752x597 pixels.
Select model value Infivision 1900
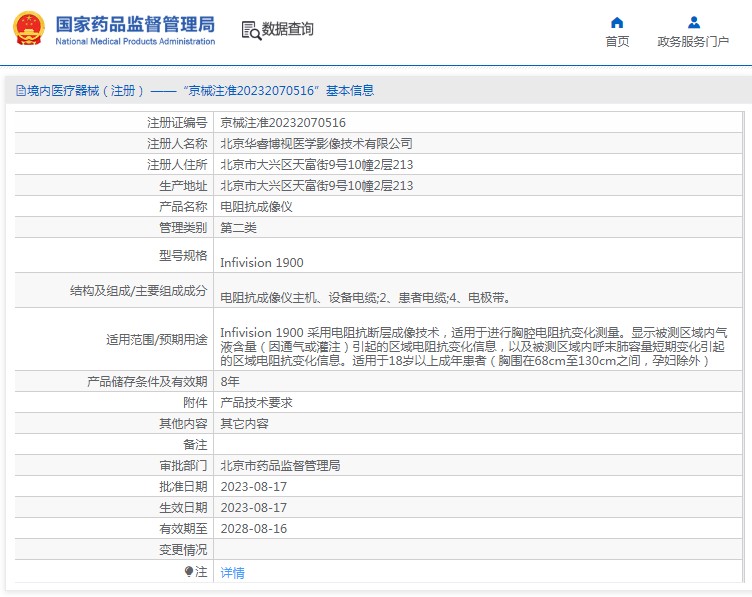[x=262, y=263]
